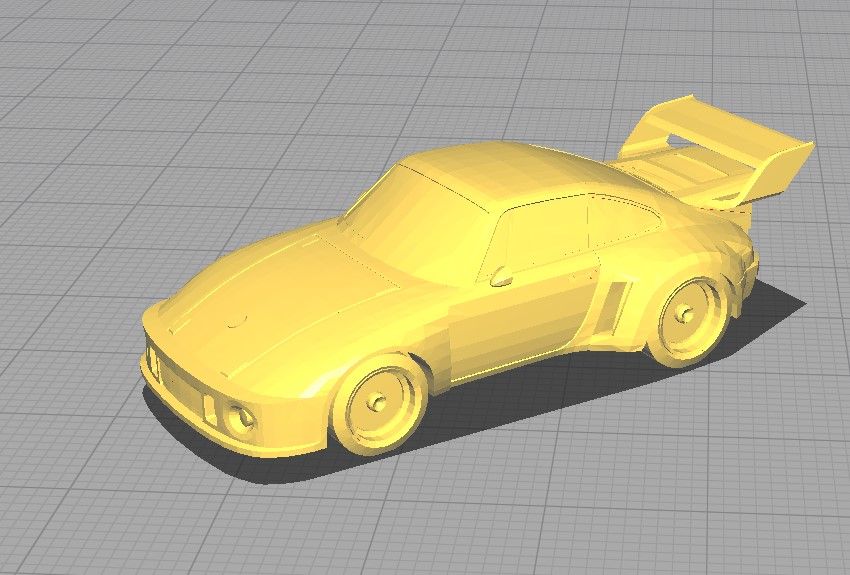Click the rectangular front turn signal

pyautogui.click(x=209, y=406)
